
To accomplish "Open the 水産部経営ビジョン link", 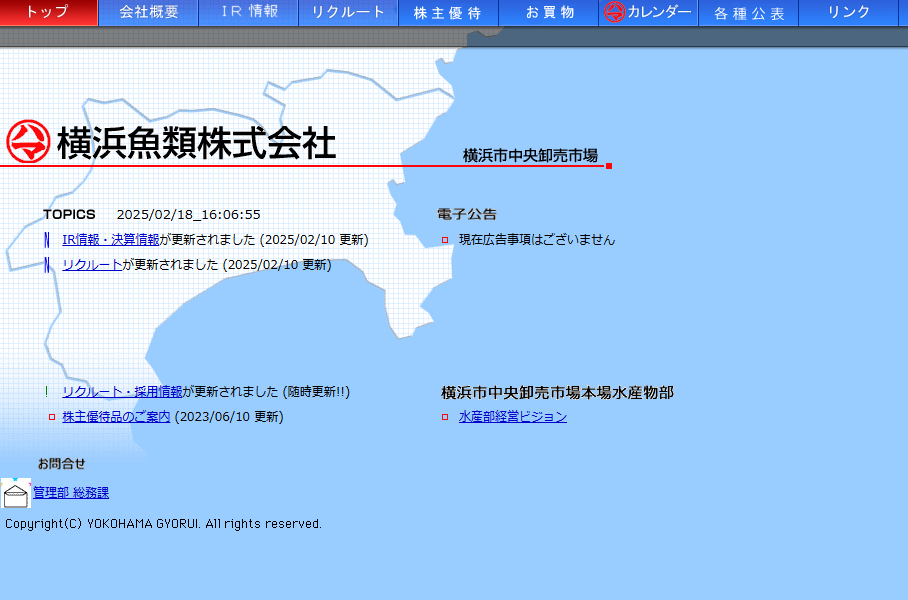I will point(512,416).
